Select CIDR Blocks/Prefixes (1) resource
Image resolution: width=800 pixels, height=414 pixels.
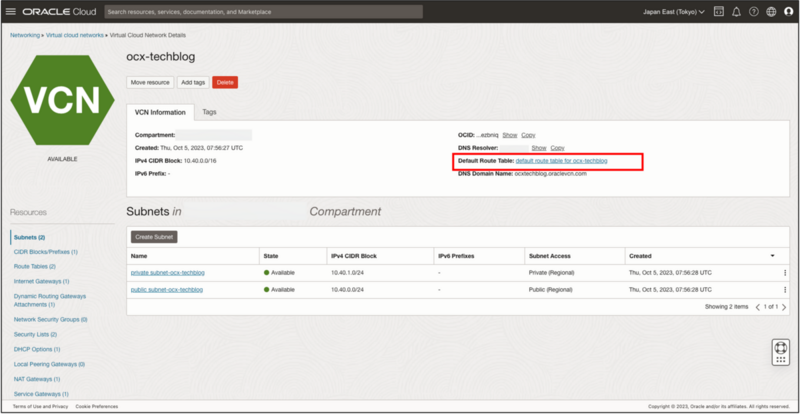45,252
